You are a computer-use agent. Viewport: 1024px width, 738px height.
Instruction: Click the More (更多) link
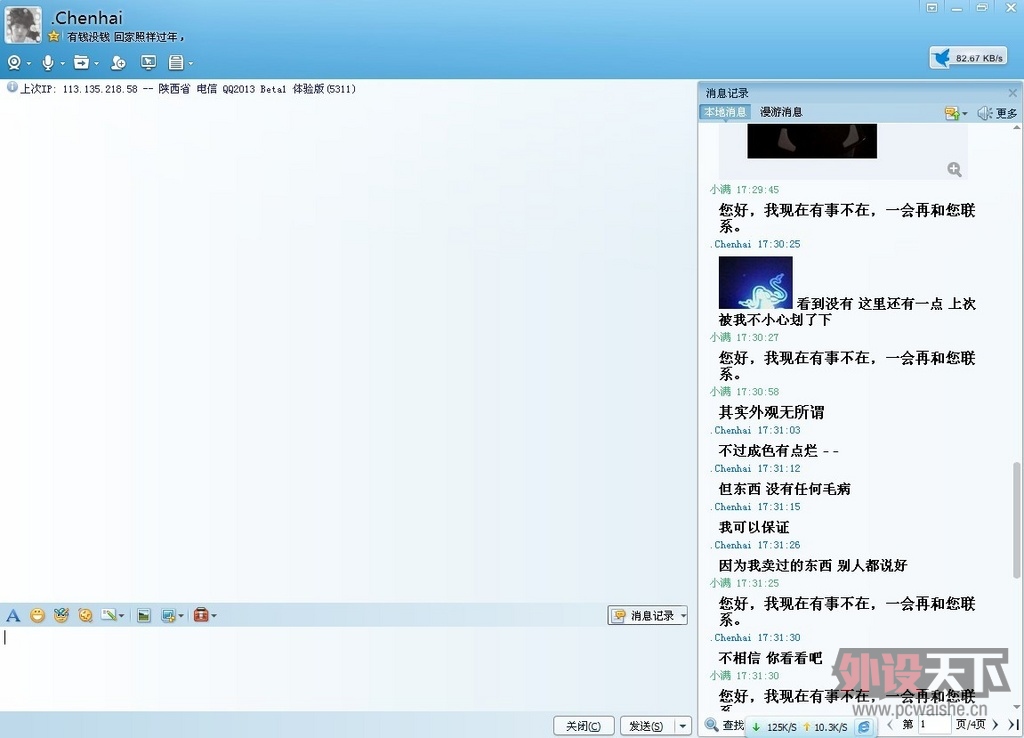pos(1006,113)
